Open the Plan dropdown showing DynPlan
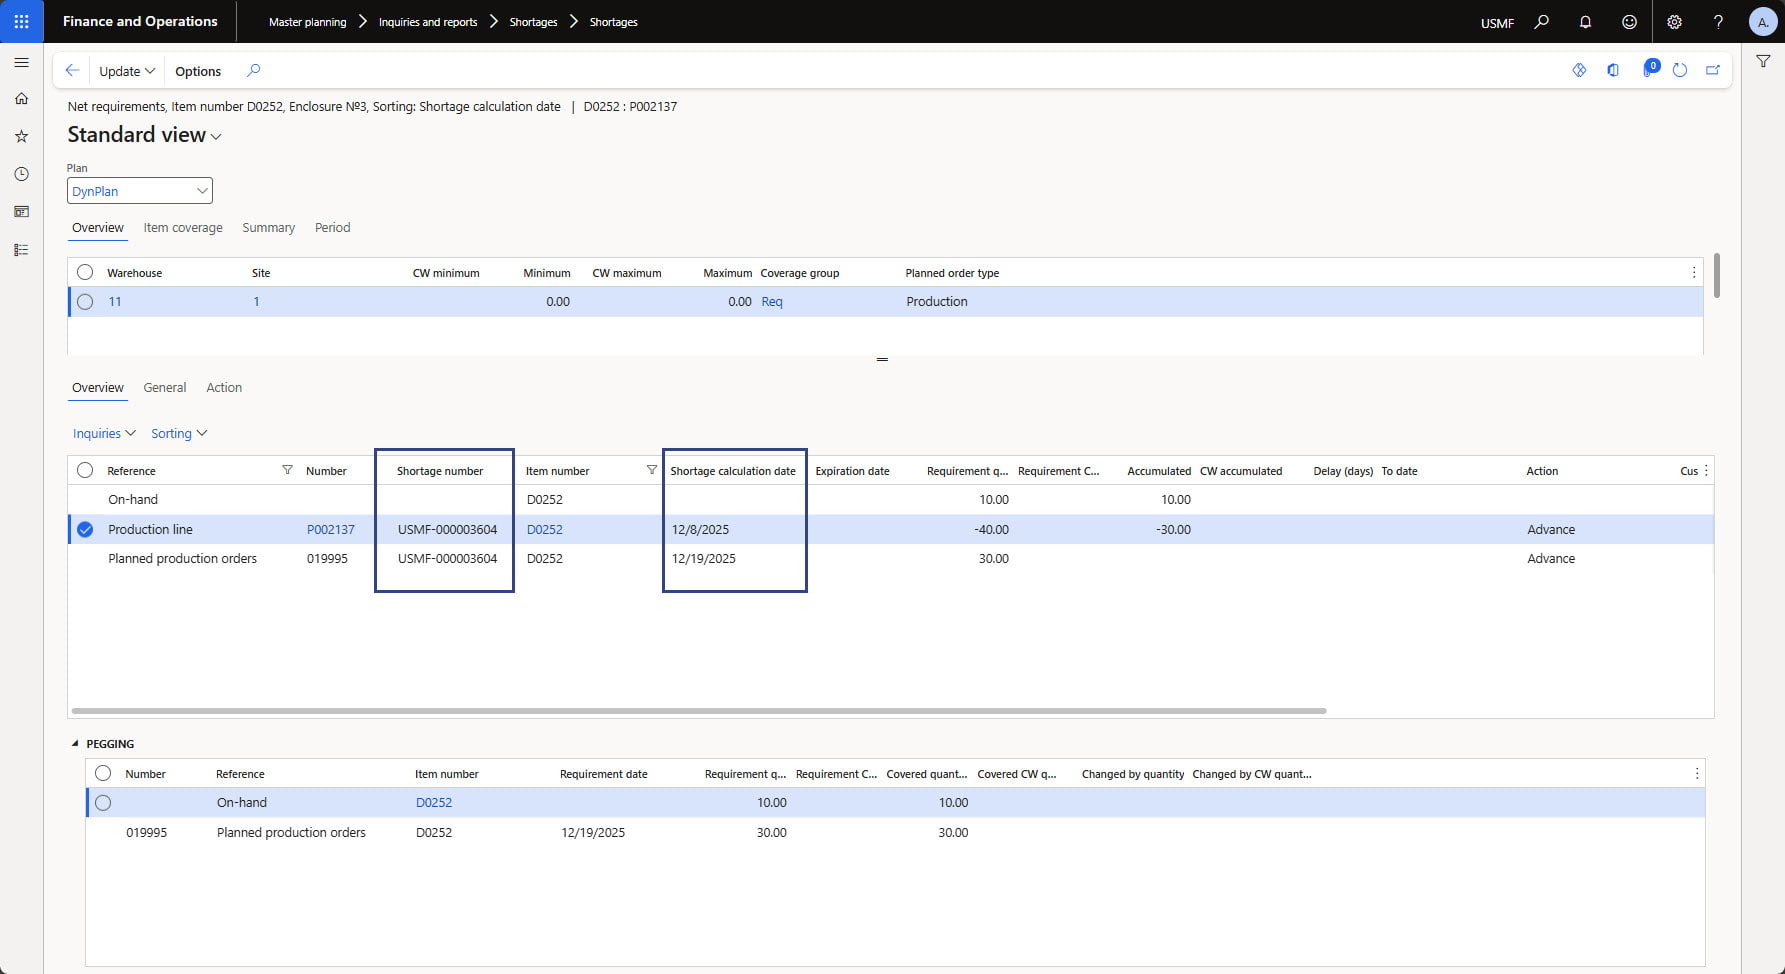 140,191
